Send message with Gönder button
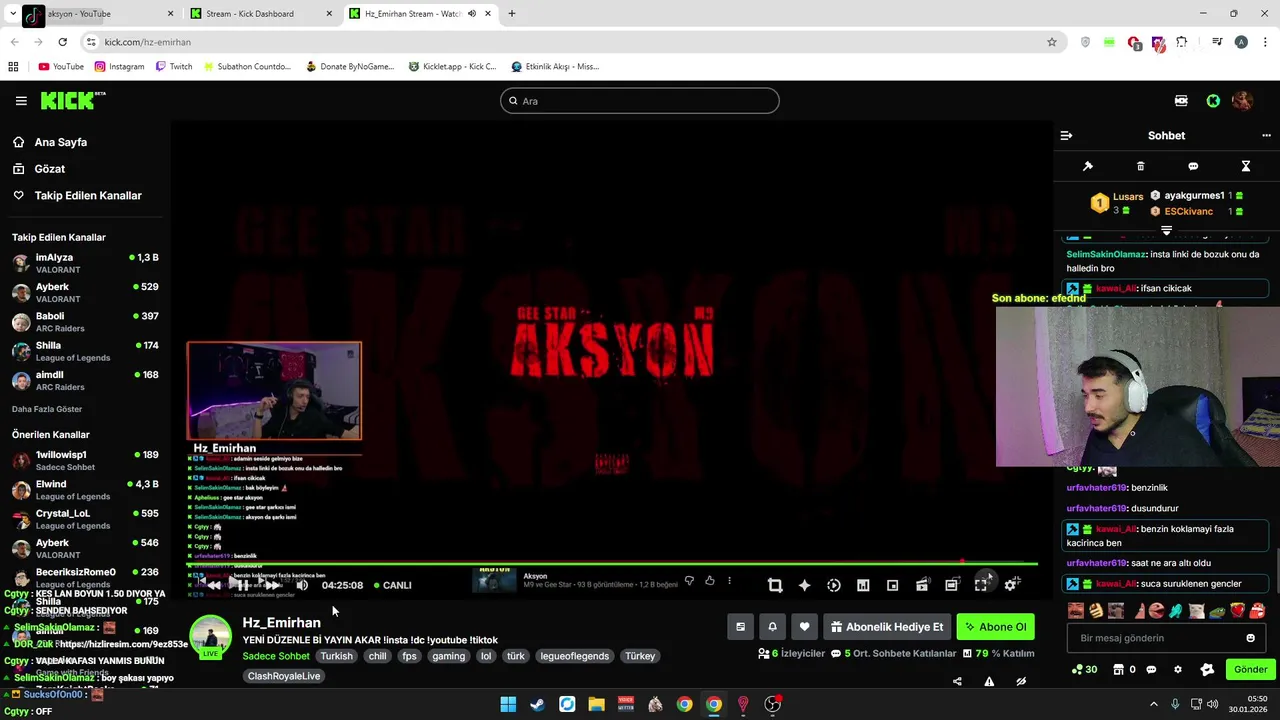This screenshot has height=720, width=1280. pyautogui.click(x=1250, y=669)
